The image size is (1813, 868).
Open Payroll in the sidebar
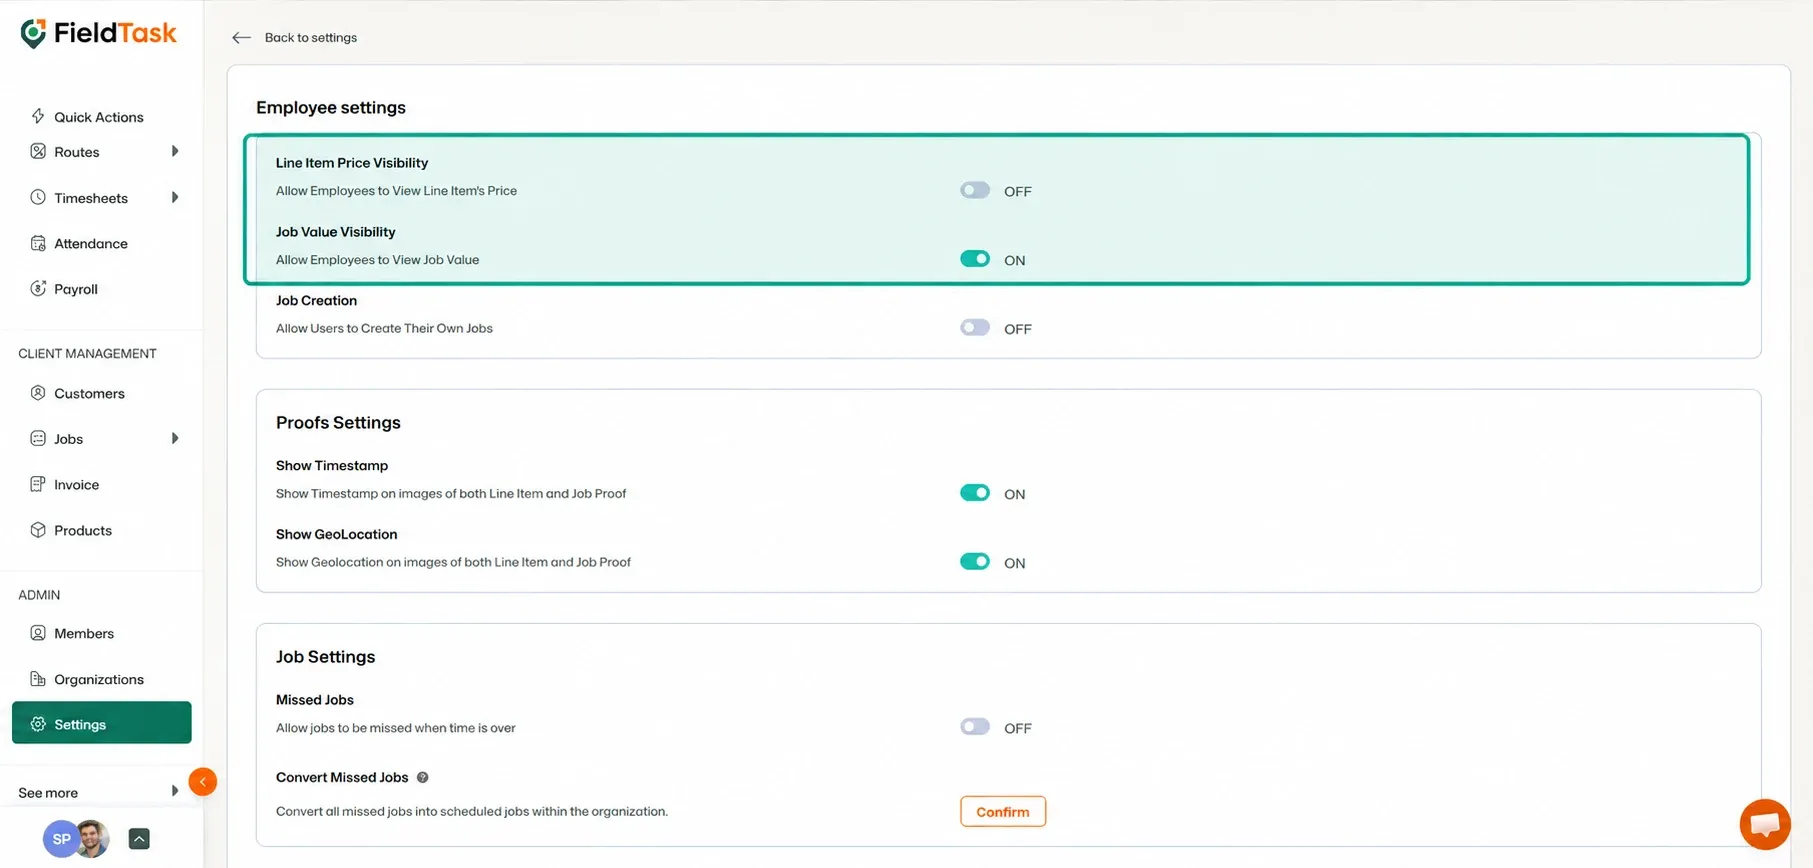pyautogui.click(x=76, y=289)
